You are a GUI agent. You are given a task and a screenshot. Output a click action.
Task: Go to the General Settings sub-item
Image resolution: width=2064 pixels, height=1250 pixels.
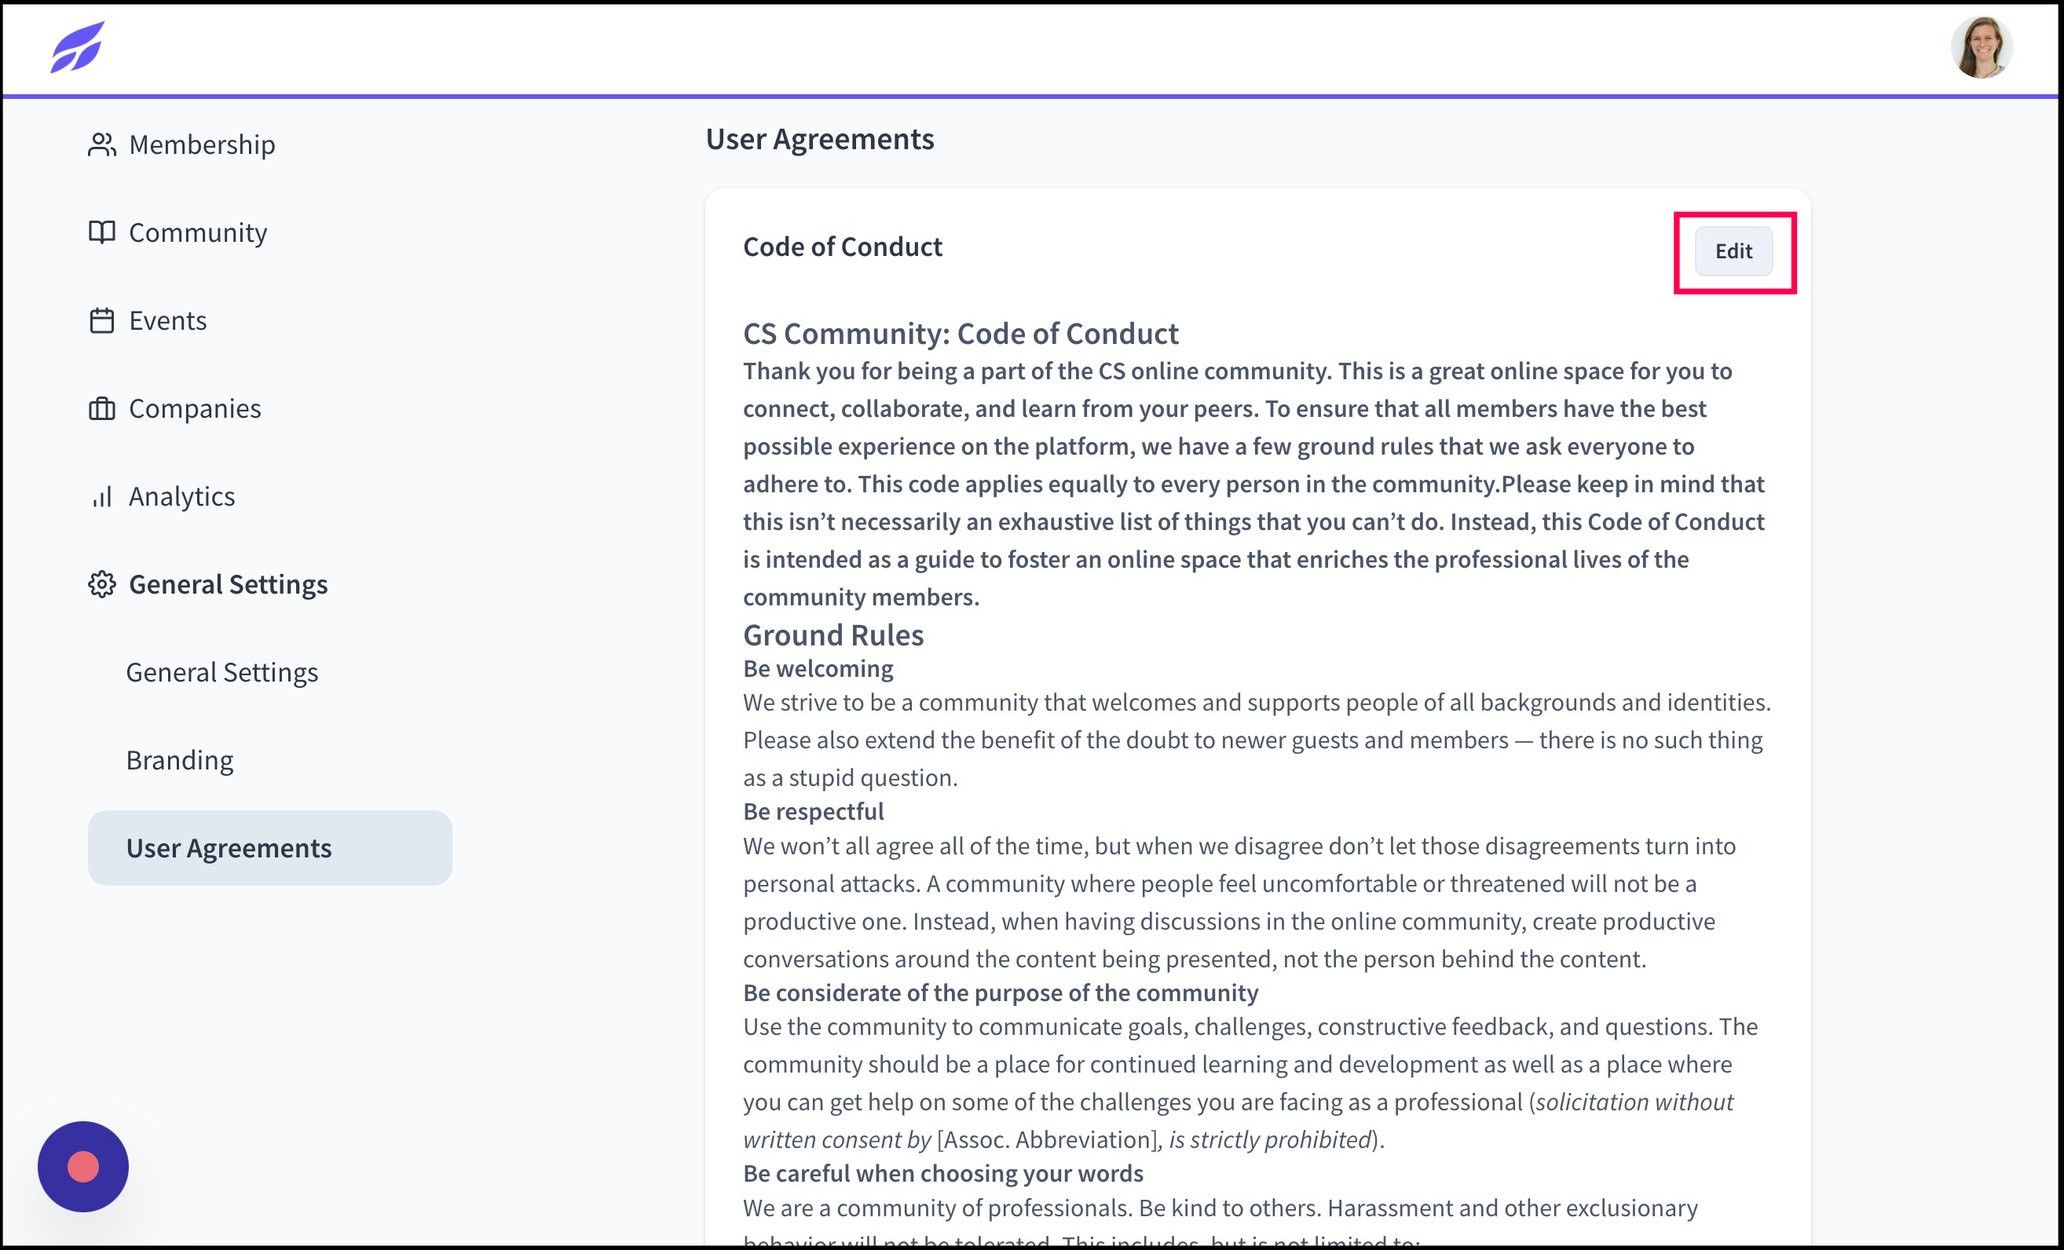pos(222,671)
